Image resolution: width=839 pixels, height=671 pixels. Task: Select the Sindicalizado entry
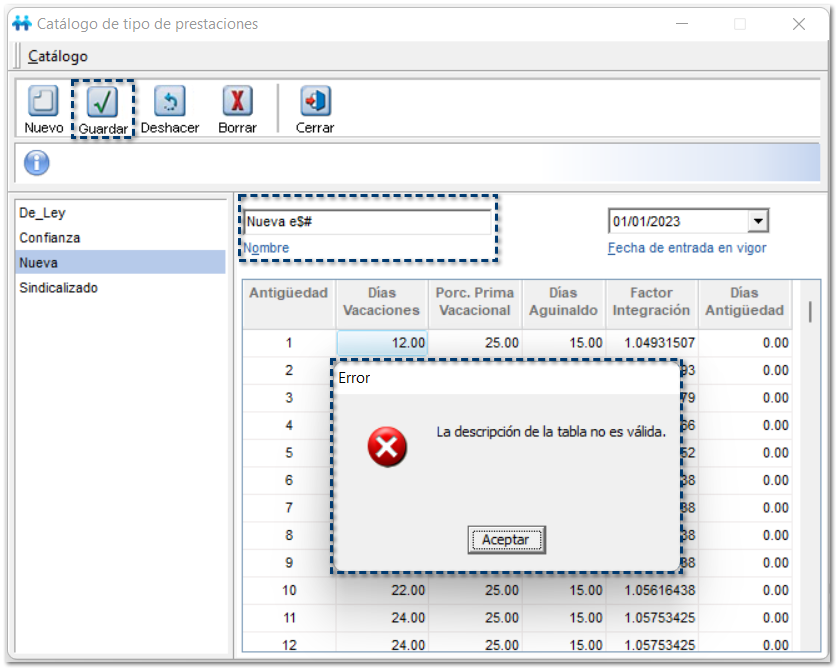click(58, 288)
